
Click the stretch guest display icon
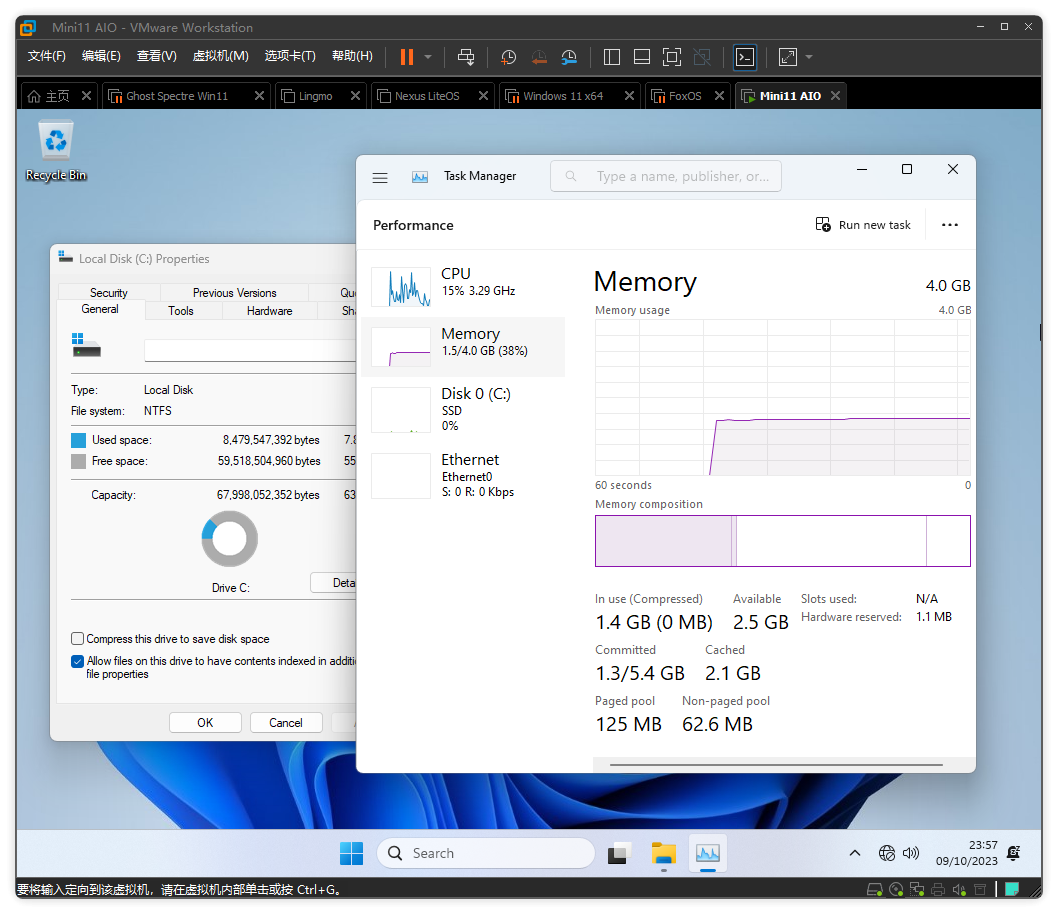point(787,57)
